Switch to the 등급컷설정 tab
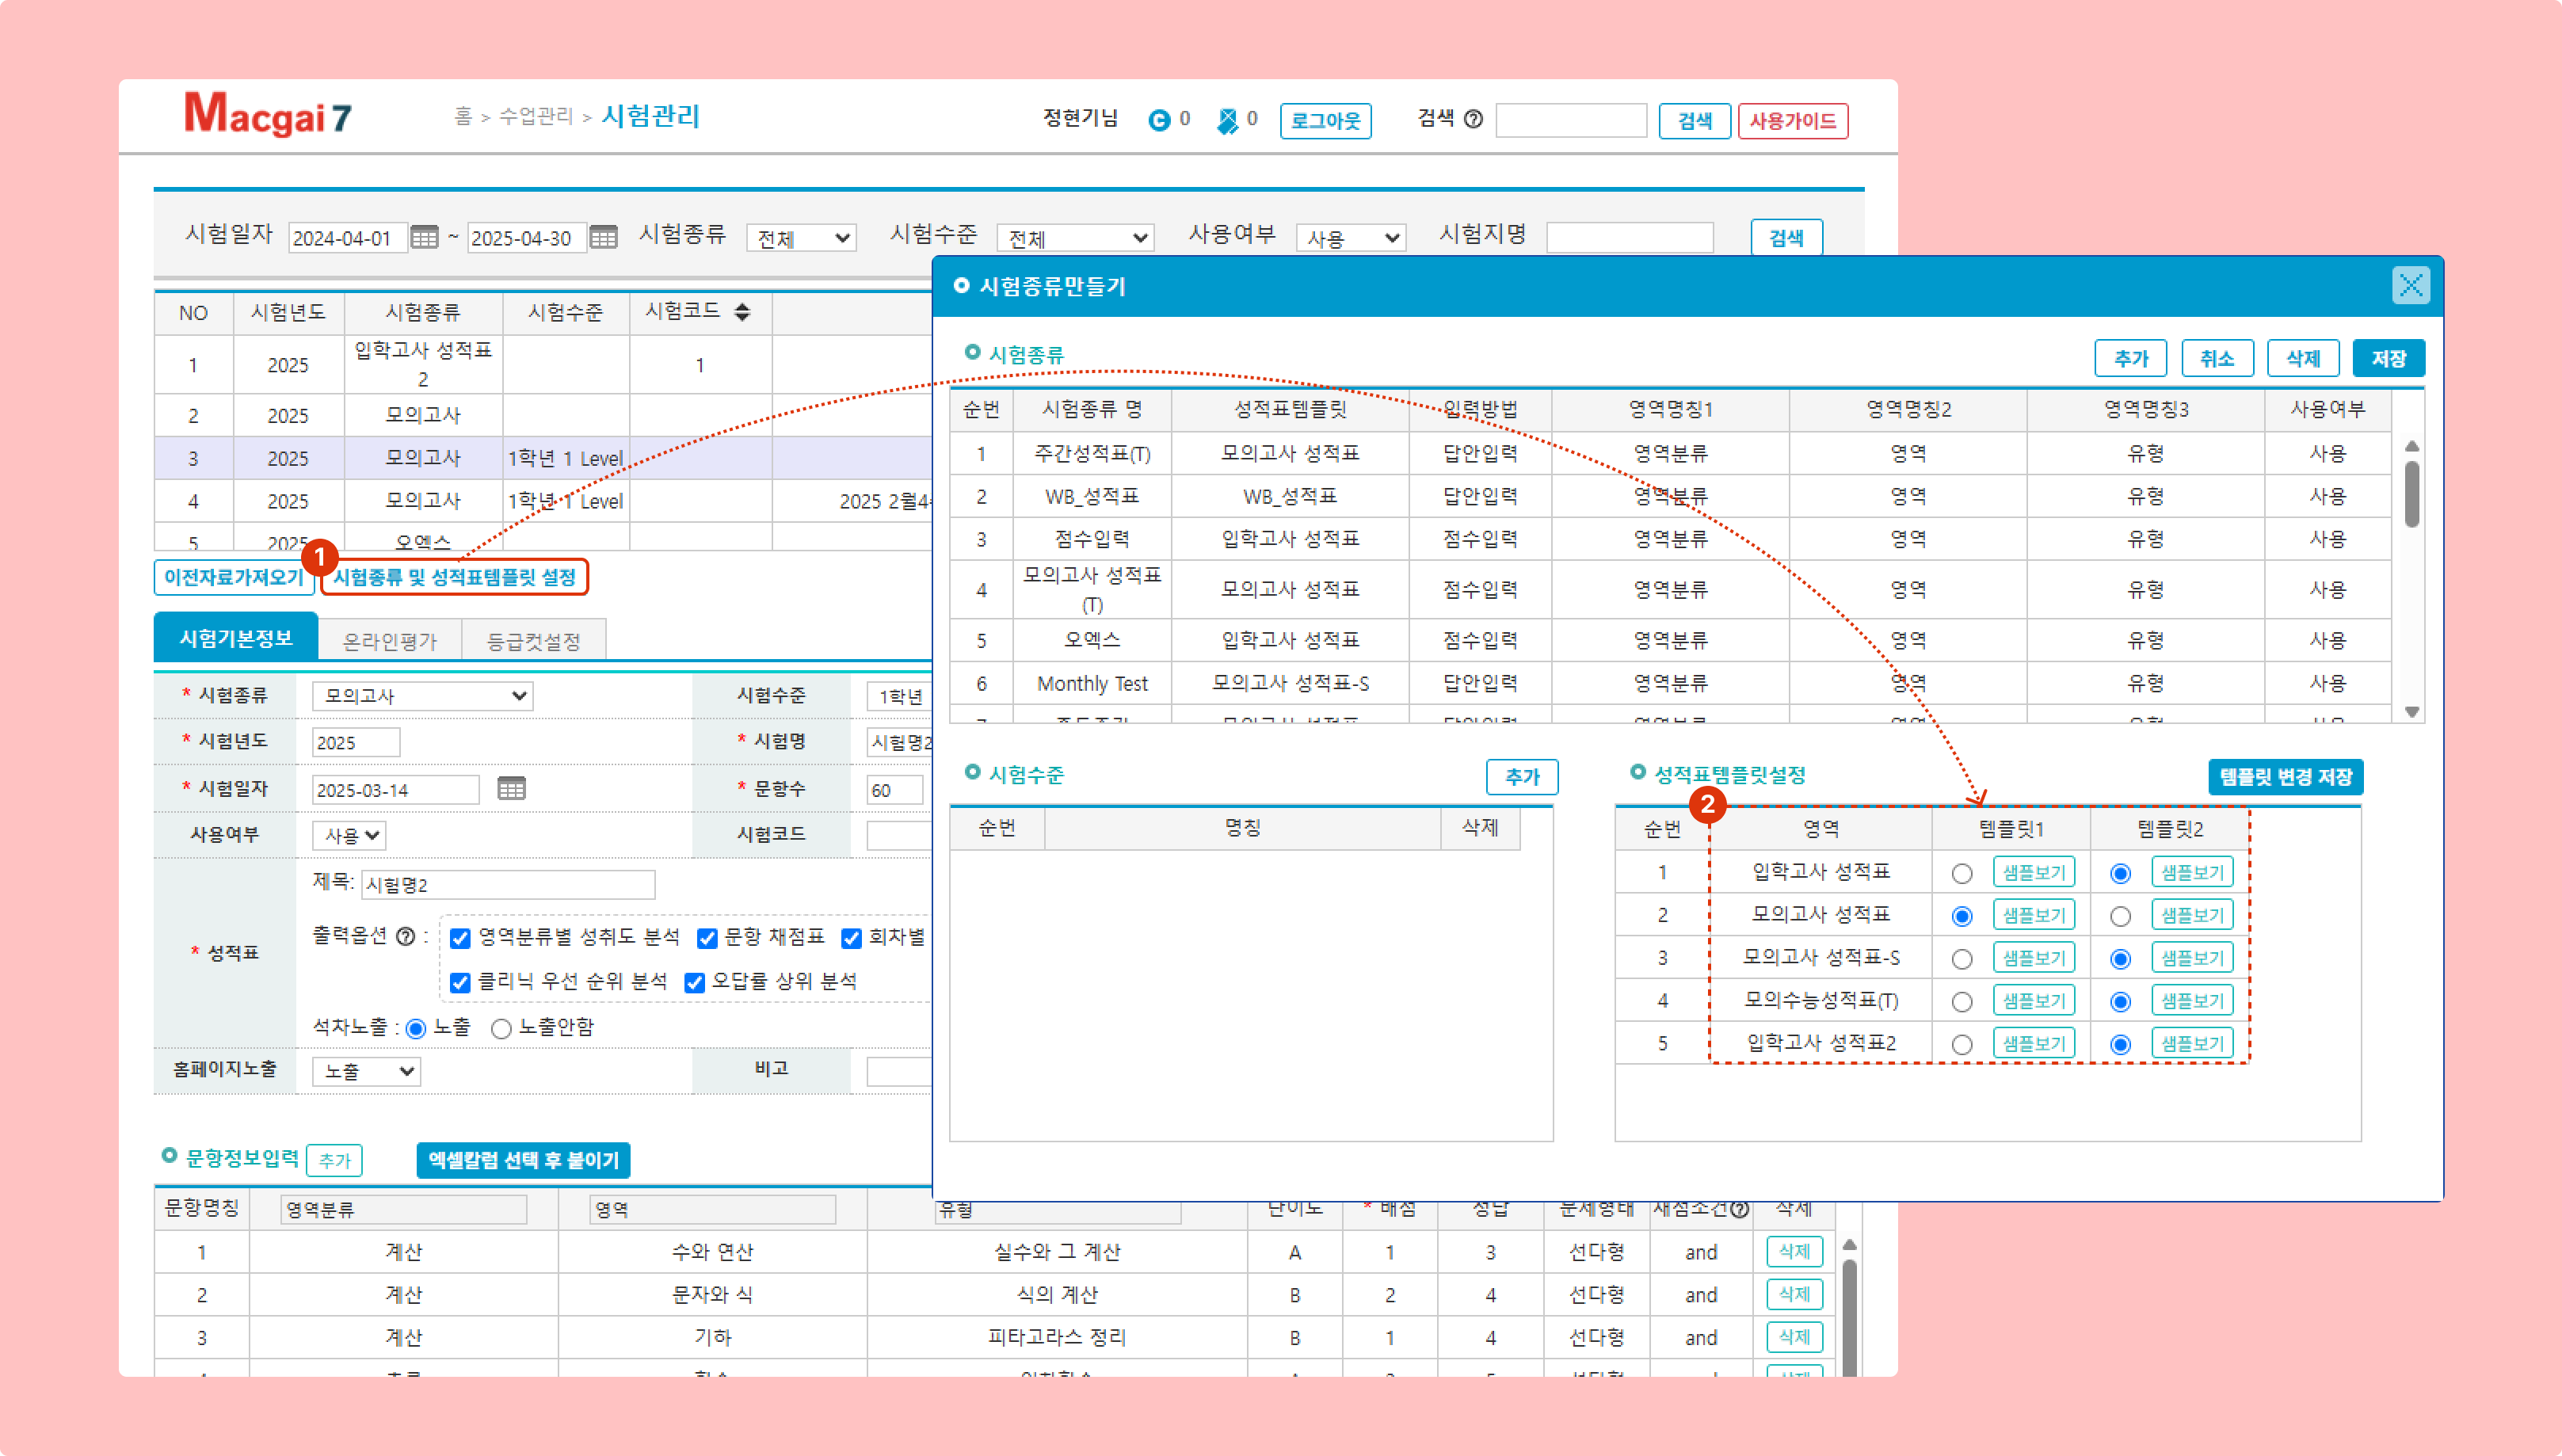 tap(533, 641)
